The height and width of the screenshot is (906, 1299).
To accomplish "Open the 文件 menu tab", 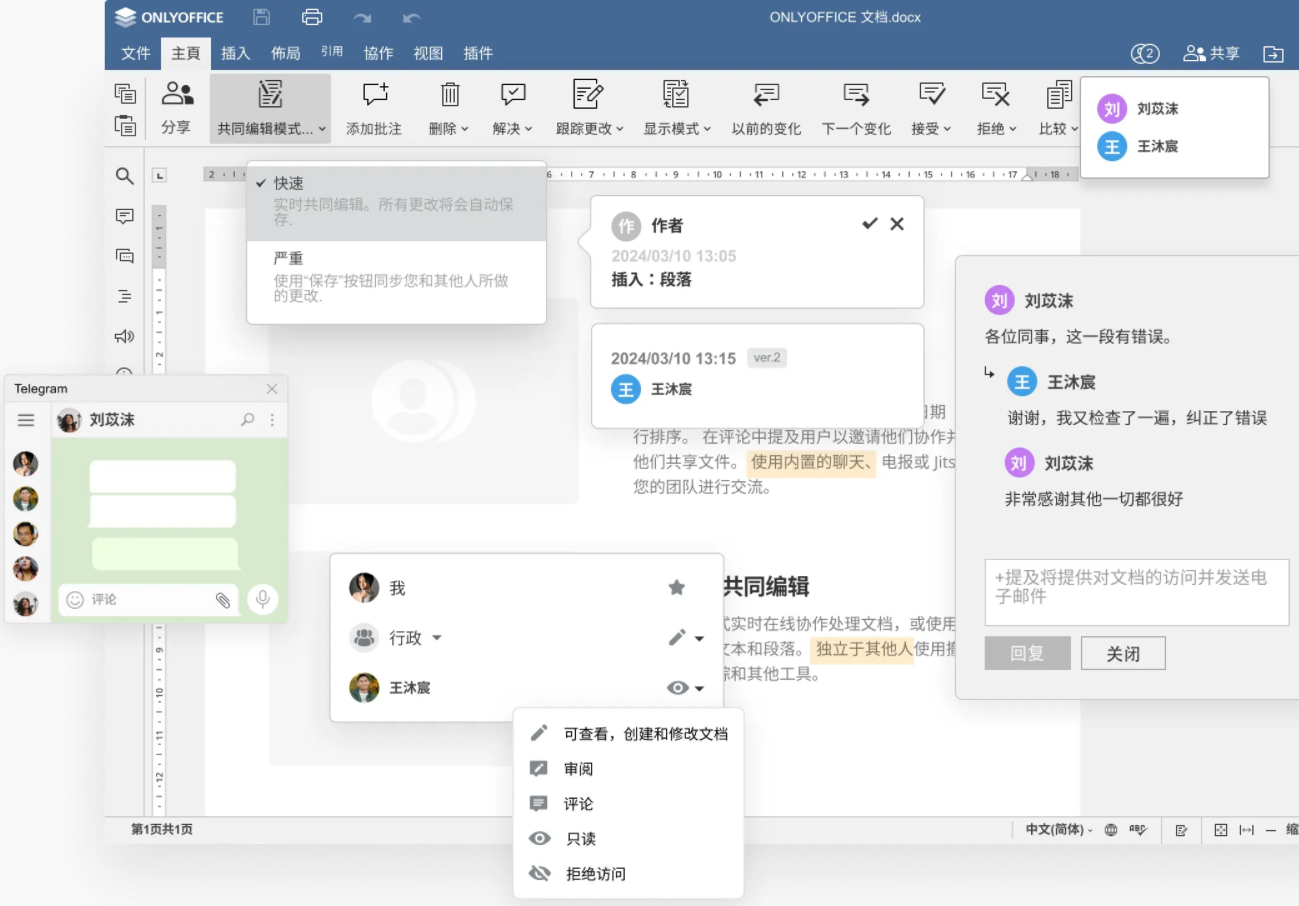I will click(136, 53).
